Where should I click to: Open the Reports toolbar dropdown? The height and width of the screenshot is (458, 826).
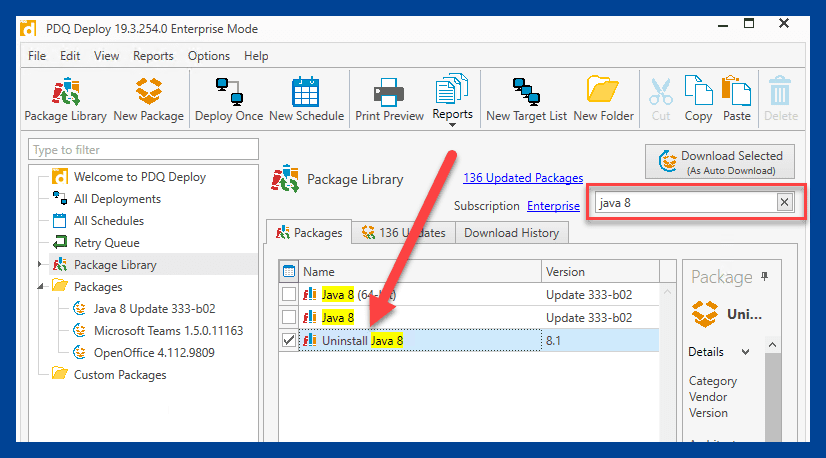pos(452,100)
